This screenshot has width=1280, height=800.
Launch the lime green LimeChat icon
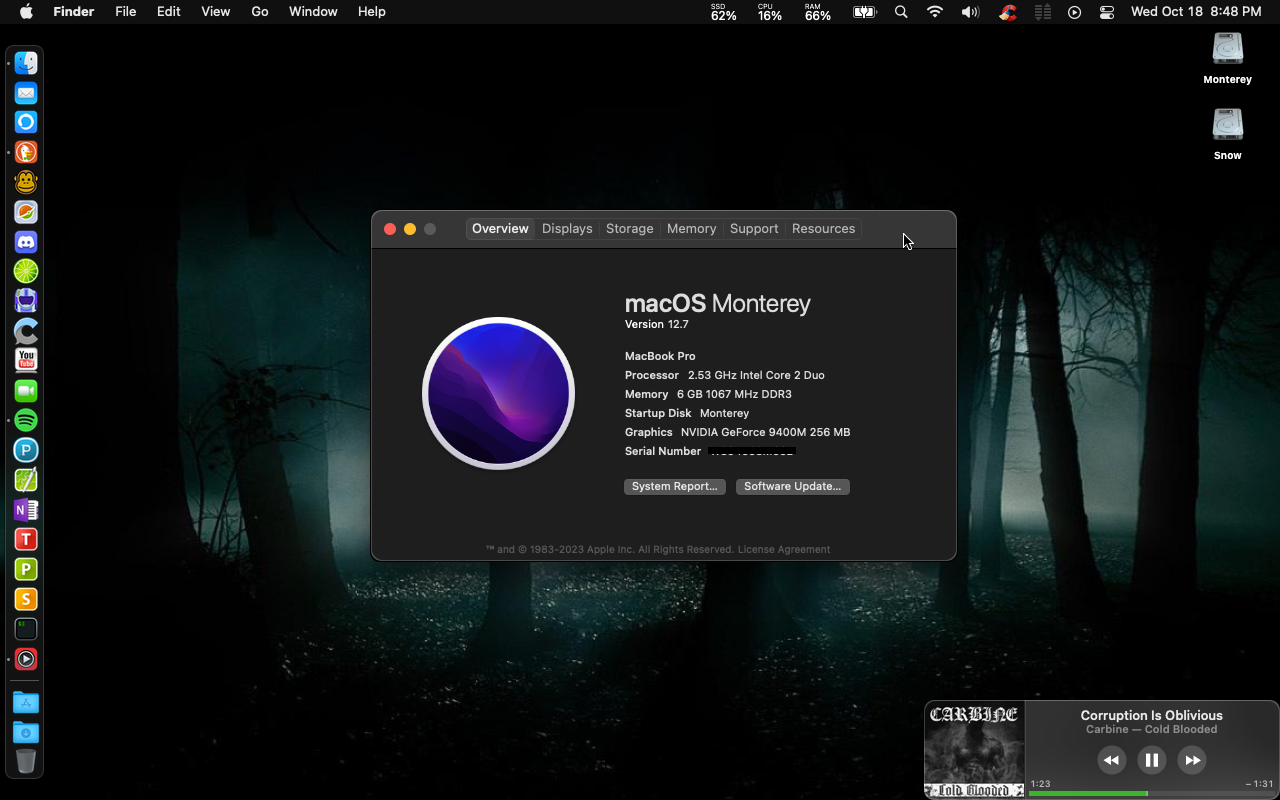click(x=26, y=271)
